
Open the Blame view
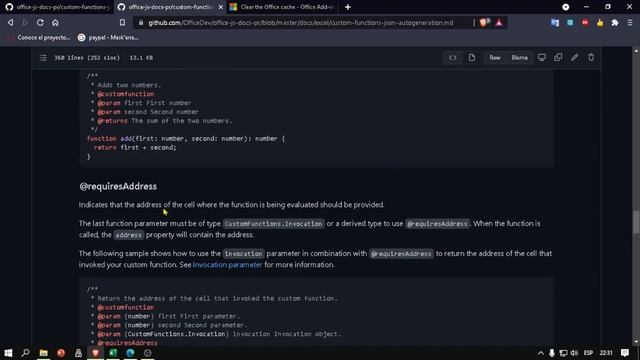[519, 58]
